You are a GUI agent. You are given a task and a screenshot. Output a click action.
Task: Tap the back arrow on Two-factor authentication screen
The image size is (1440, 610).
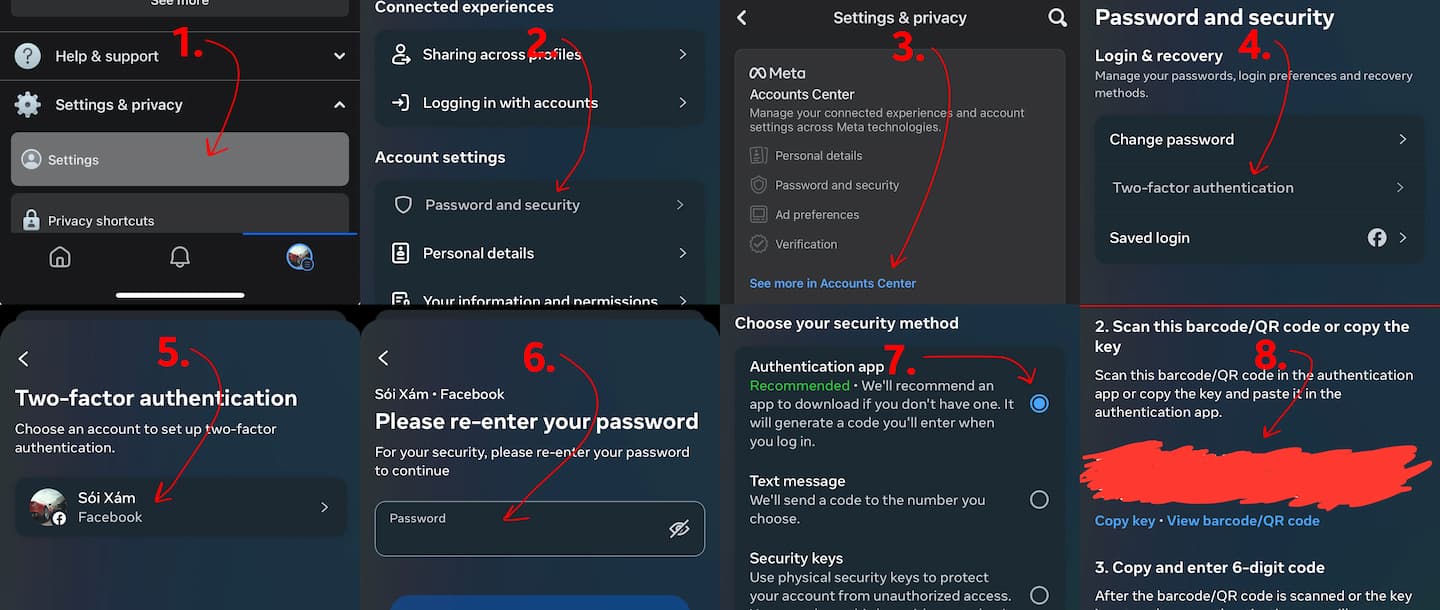(22, 358)
